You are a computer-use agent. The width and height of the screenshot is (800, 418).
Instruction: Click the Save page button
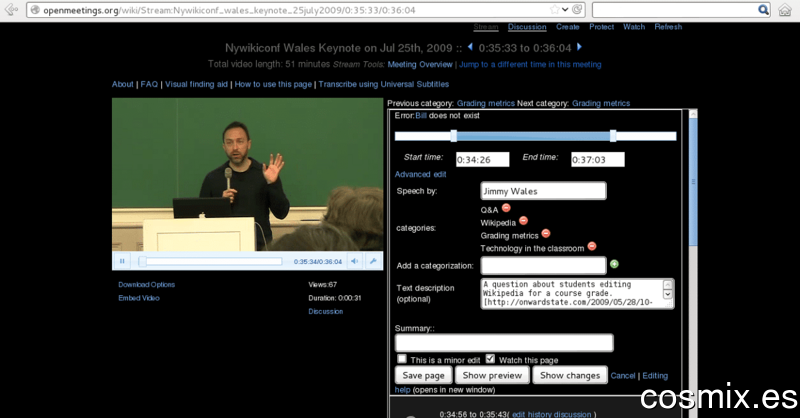[x=423, y=375]
